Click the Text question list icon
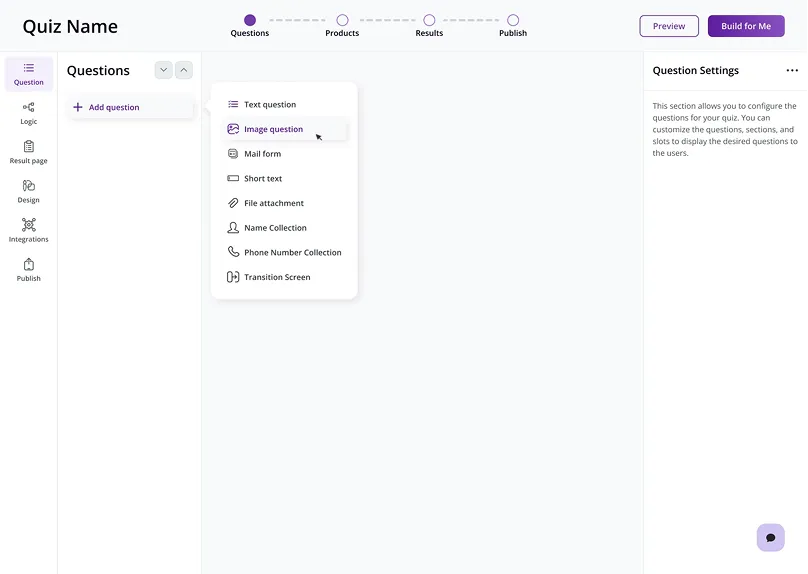This screenshot has width=808, height=574. click(233, 104)
